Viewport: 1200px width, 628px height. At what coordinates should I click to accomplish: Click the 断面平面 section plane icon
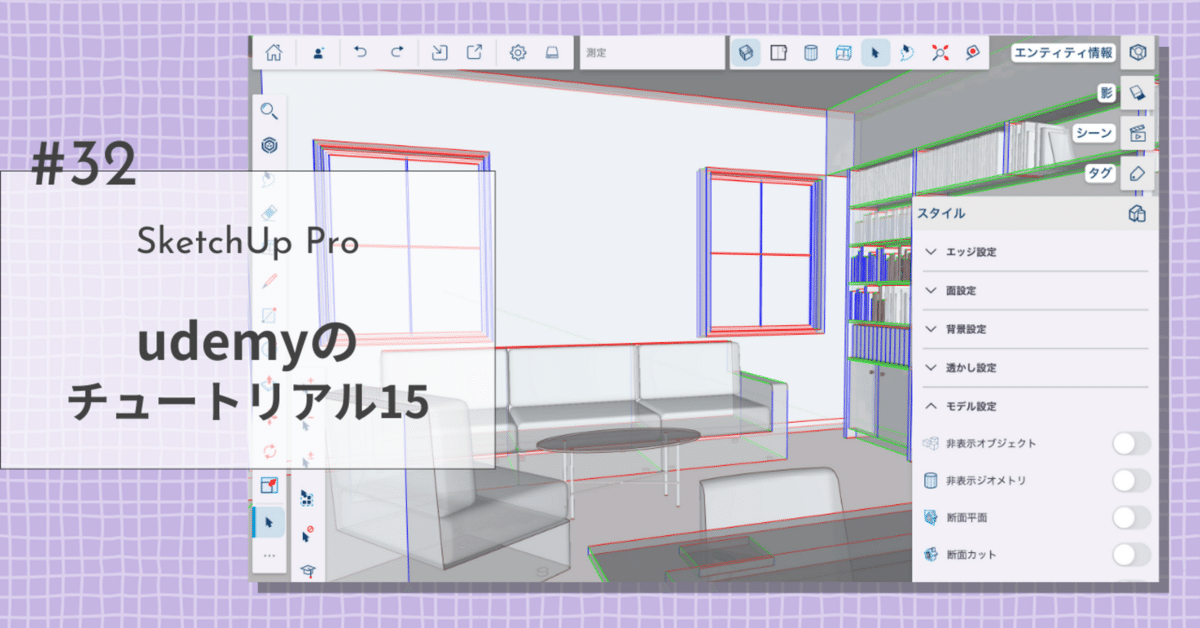pos(930,518)
